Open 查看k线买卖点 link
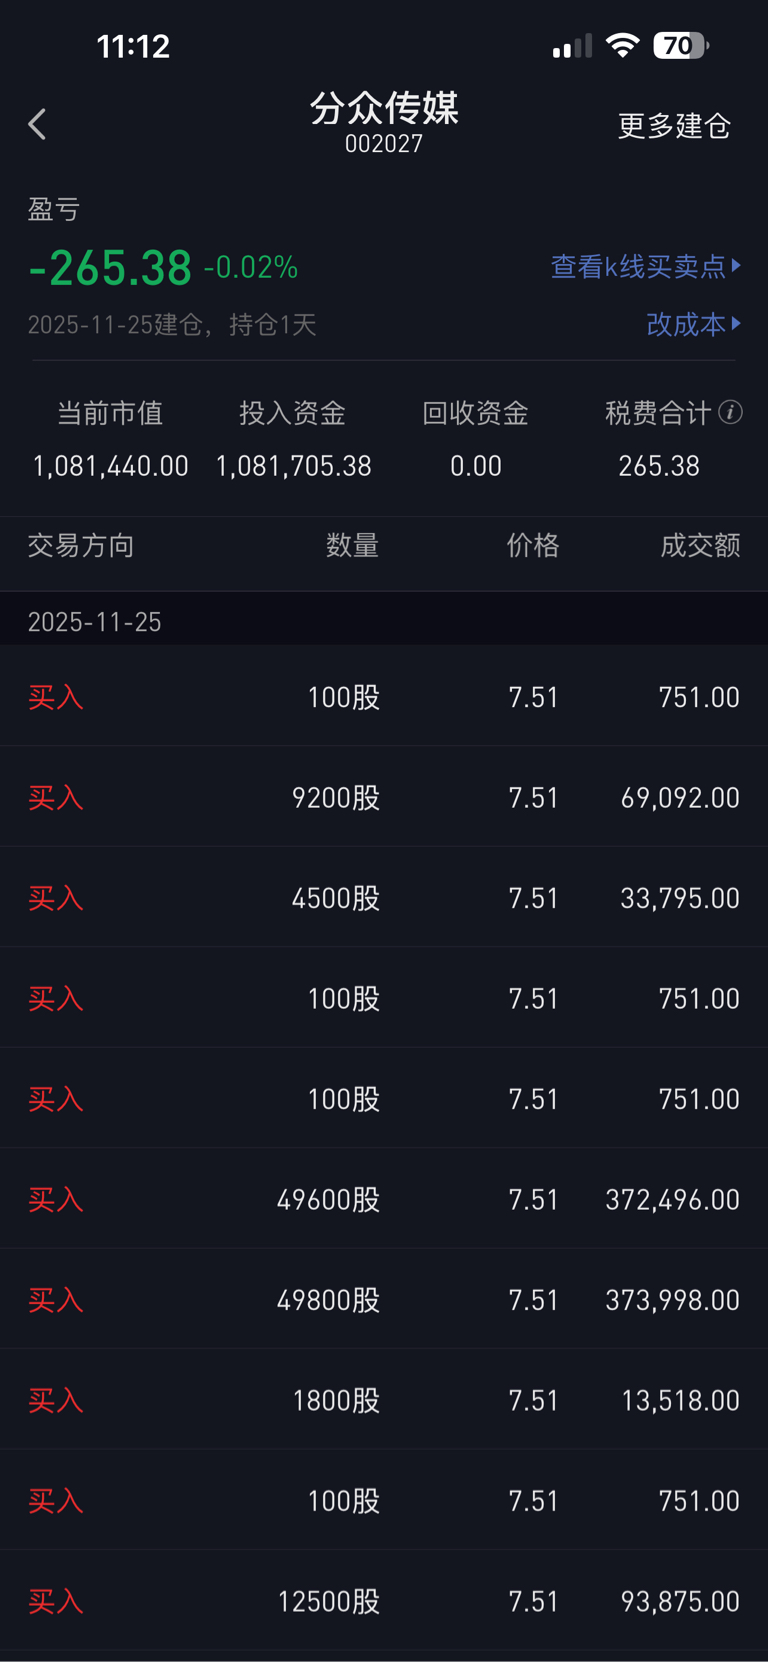 [638, 266]
